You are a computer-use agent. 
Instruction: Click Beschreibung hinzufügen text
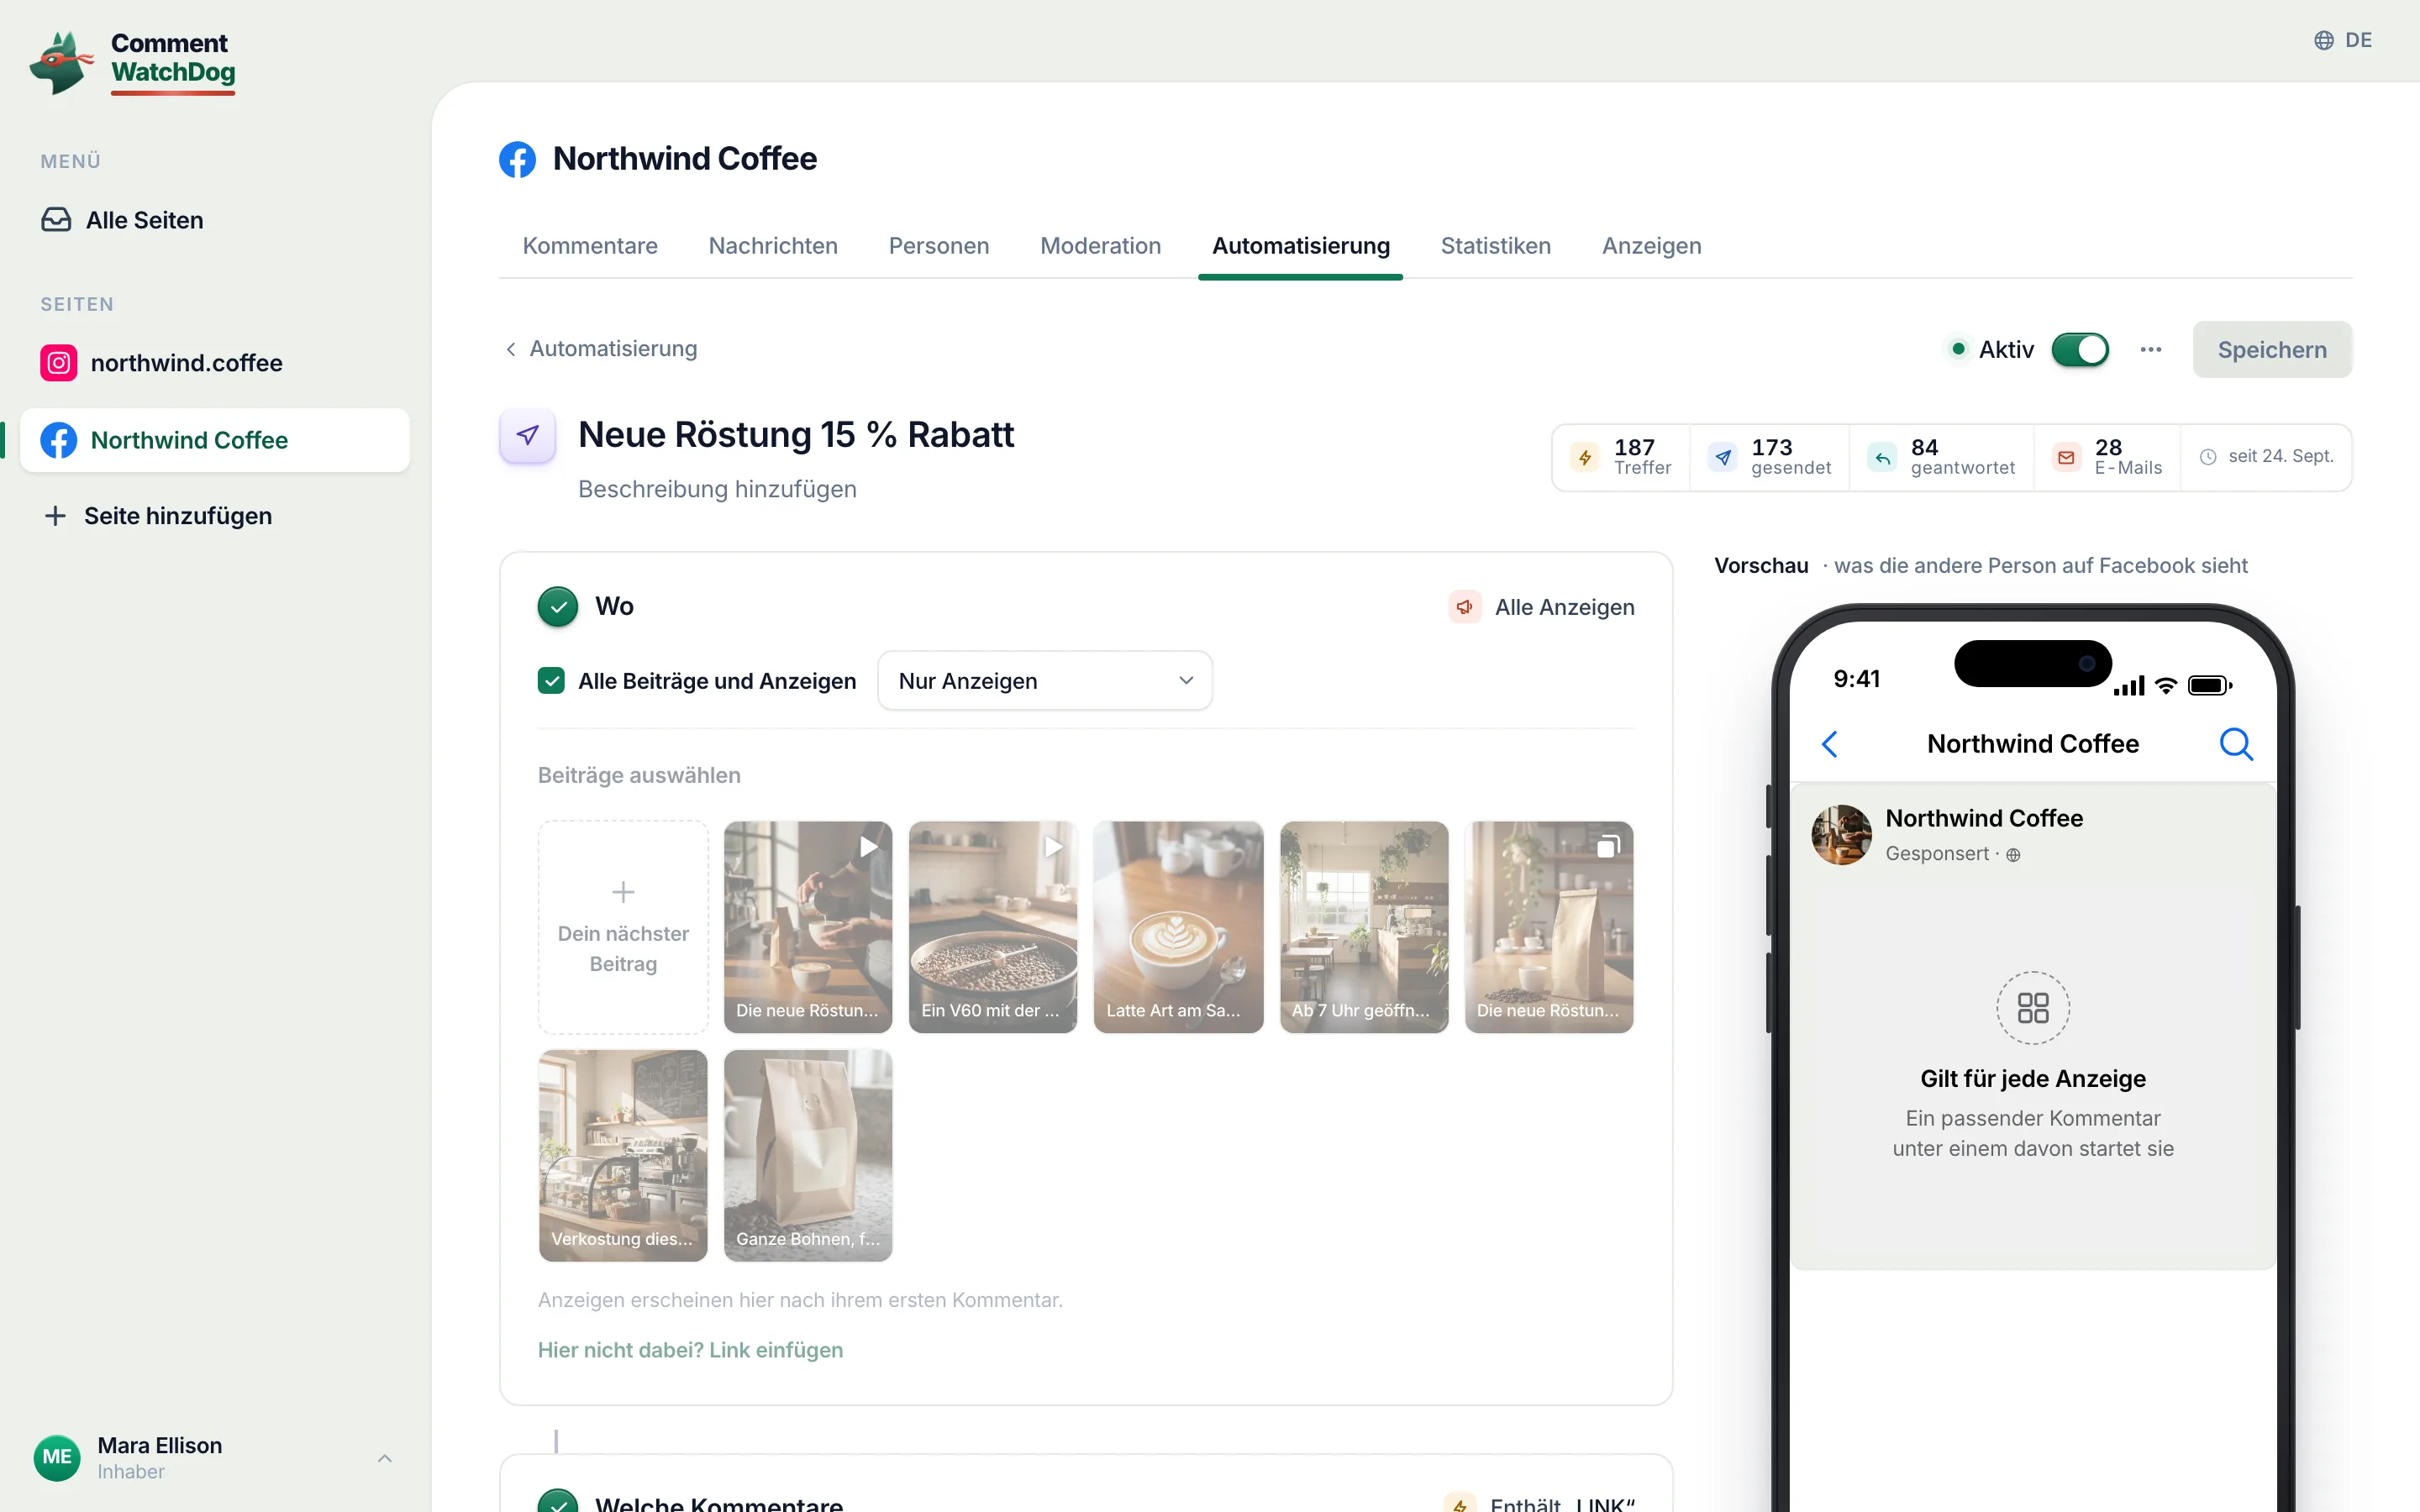[x=717, y=489]
